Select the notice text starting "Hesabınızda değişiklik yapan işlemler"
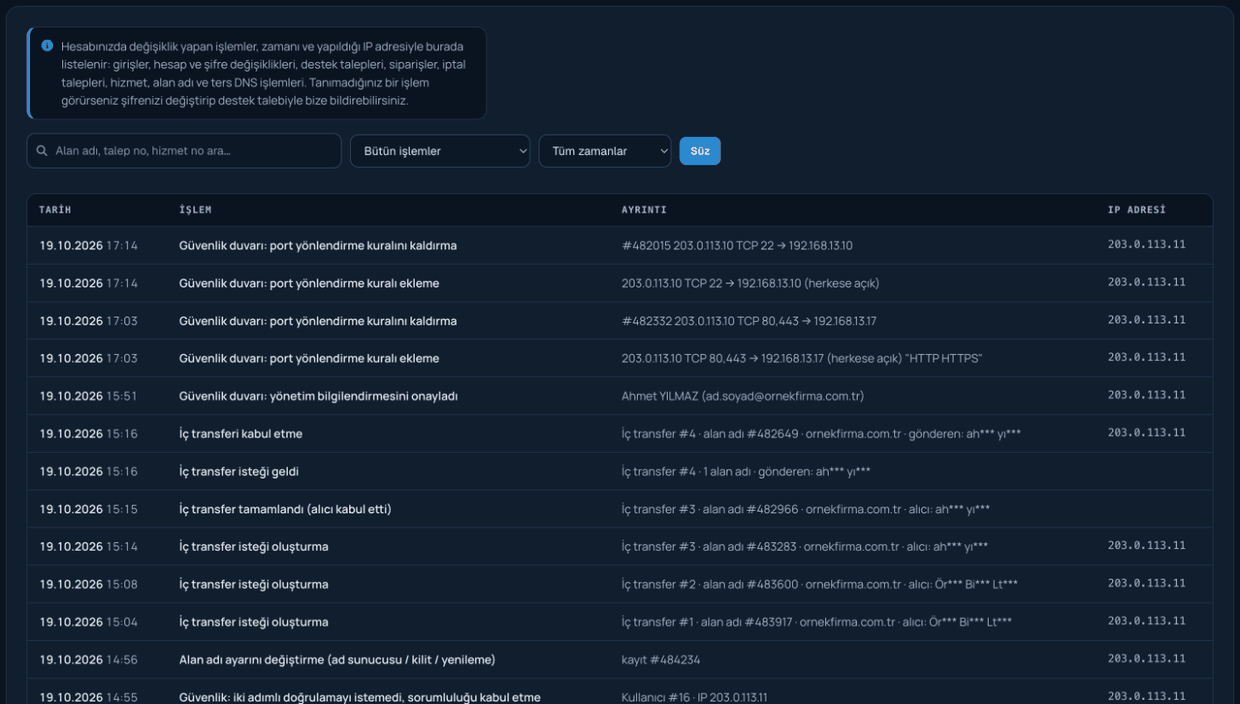Image resolution: width=1240 pixels, height=704 pixels. coord(264,73)
